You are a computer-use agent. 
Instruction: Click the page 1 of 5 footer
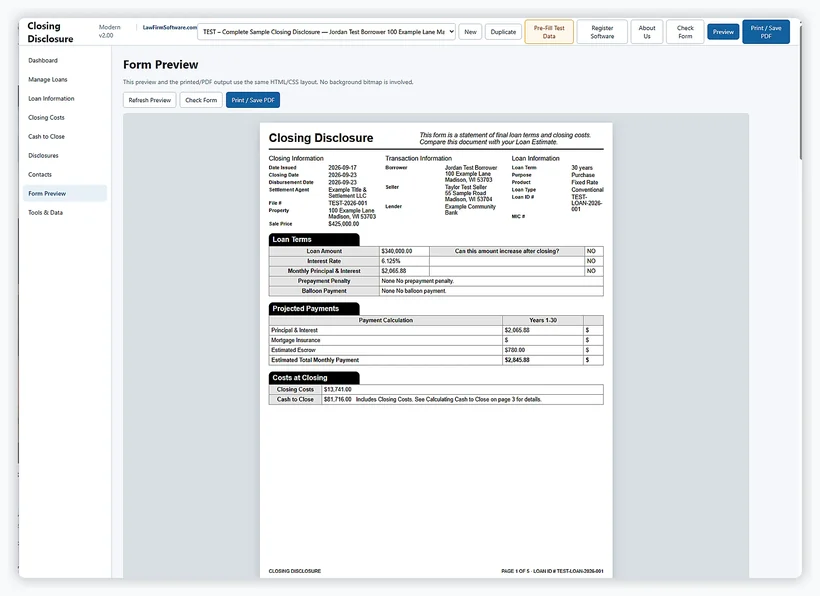552,571
